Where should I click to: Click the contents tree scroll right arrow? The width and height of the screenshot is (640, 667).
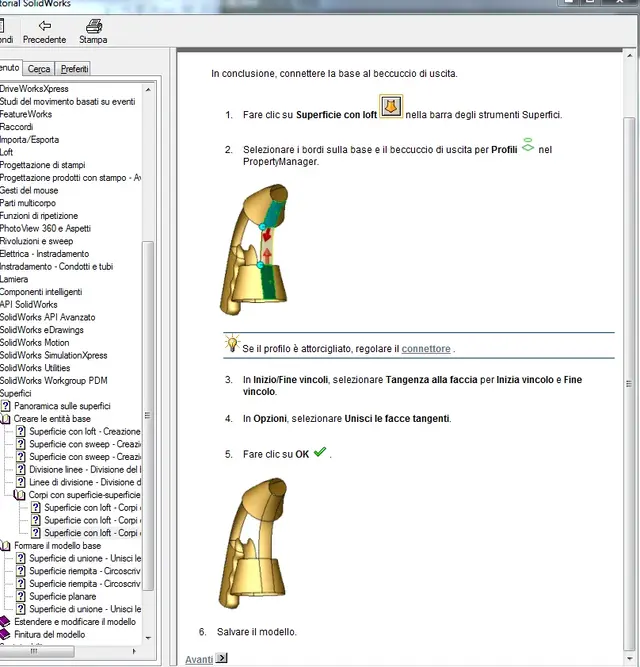[x=134, y=651]
